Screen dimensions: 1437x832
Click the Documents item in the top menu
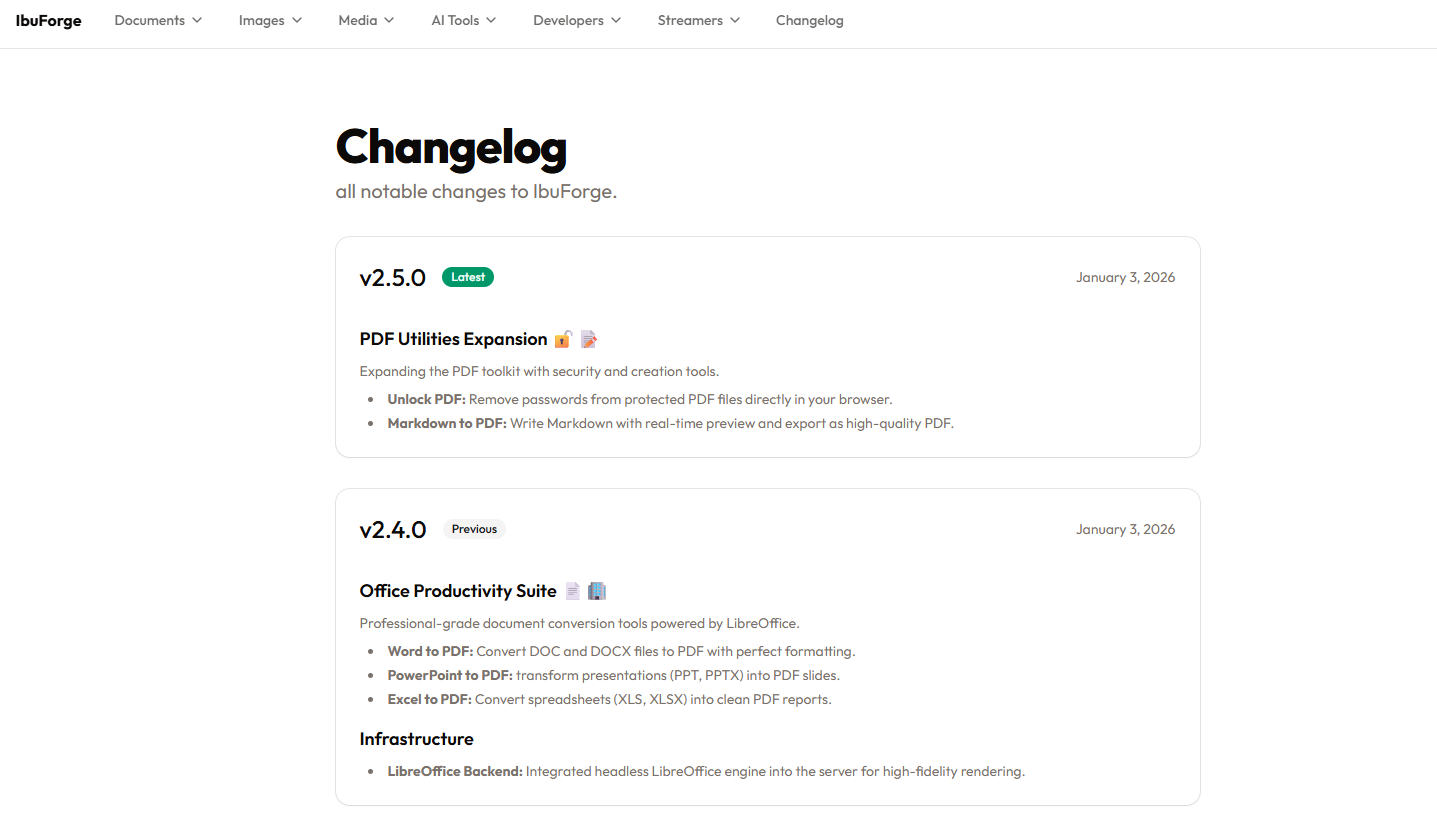pyautogui.click(x=157, y=20)
